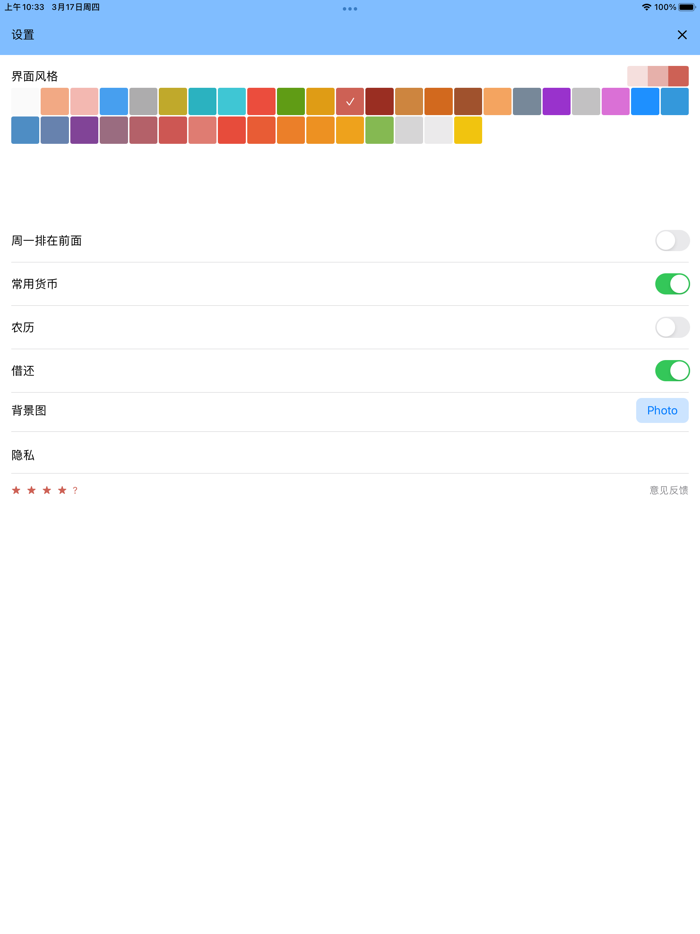Tap the 界面风格 section label
The height and width of the screenshot is (934, 700).
(x=35, y=76)
